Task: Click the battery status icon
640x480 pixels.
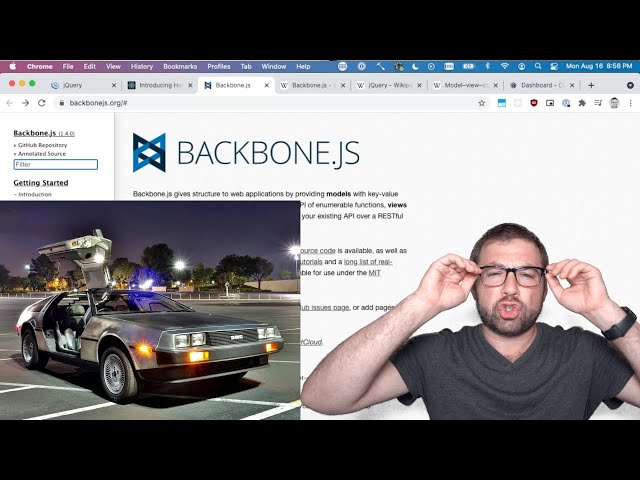Action: pyautogui.click(x=468, y=66)
